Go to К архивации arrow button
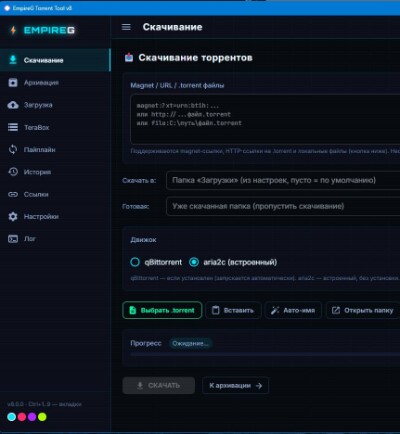The height and width of the screenshot is (434, 400). [235, 386]
